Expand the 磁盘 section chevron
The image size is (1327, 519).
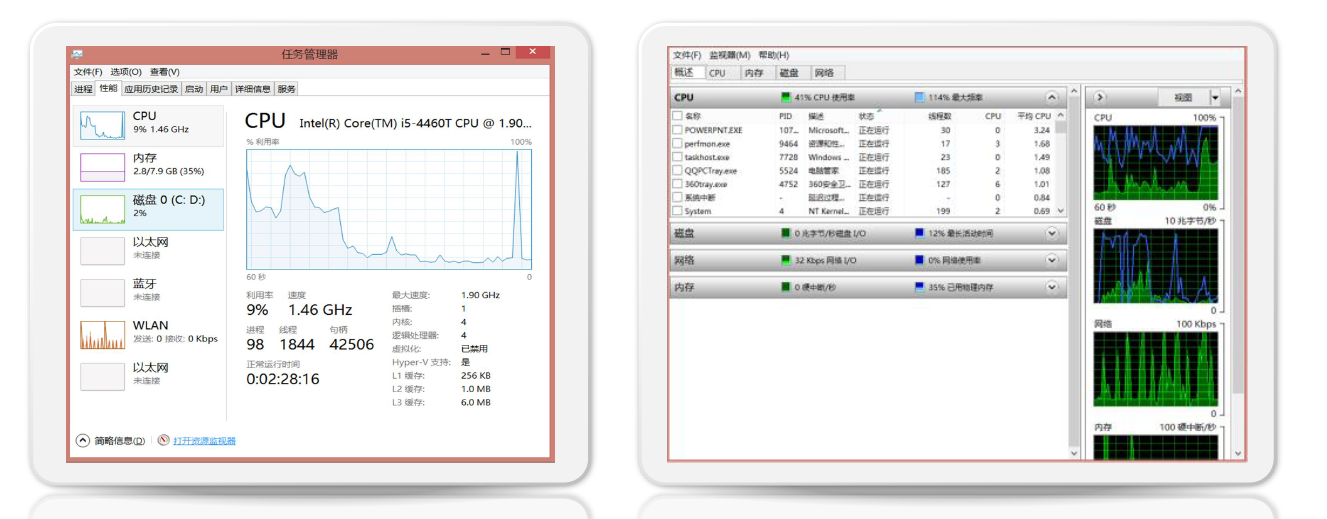point(1051,233)
